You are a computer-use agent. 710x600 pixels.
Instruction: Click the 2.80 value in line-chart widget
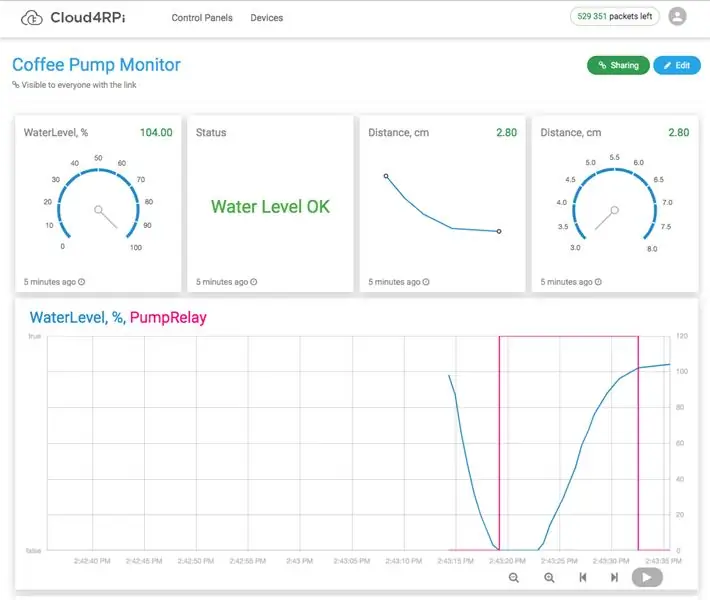pyautogui.click(x=506, y=133)
